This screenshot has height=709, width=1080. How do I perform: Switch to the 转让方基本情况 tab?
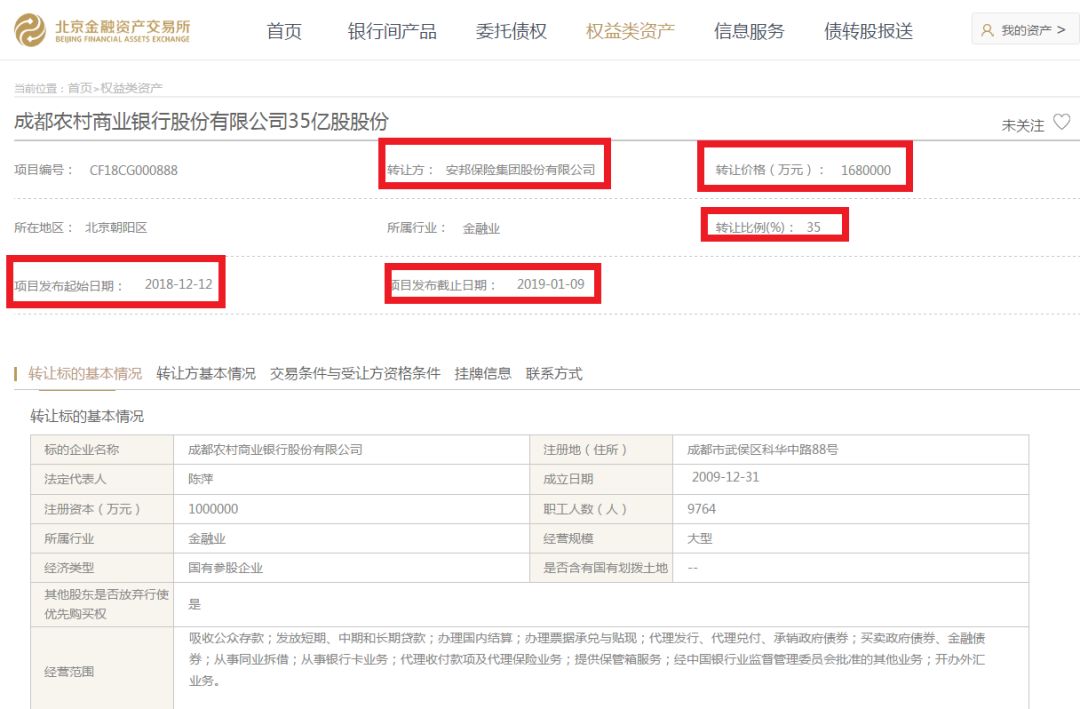pos(205,373)
